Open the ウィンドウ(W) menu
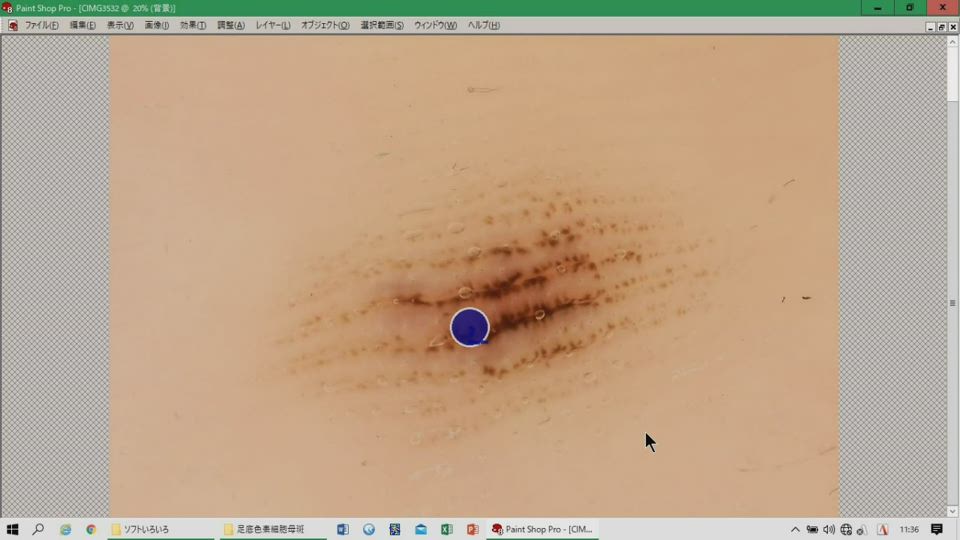The height and width of the screenshot is (540, 960). 435,25
